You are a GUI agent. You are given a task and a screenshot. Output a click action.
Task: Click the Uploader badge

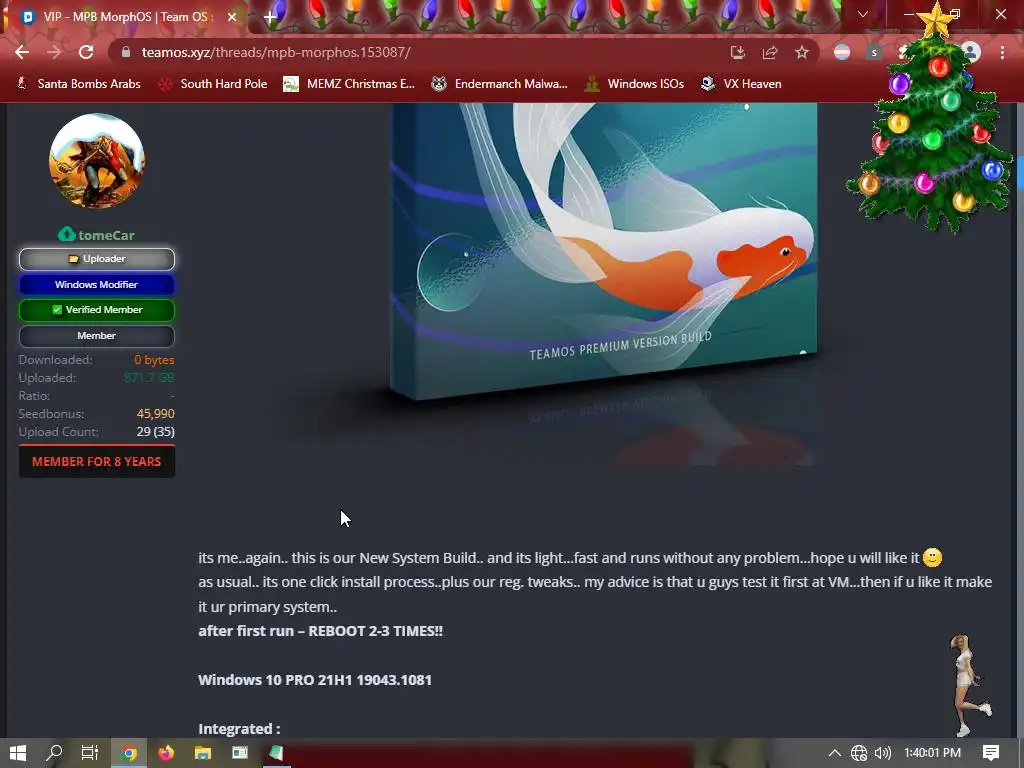point(97,259)
